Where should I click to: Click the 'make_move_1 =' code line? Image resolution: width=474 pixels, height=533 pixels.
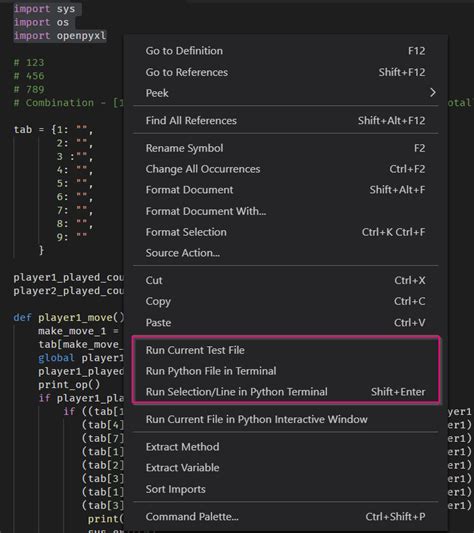point(79,331)
